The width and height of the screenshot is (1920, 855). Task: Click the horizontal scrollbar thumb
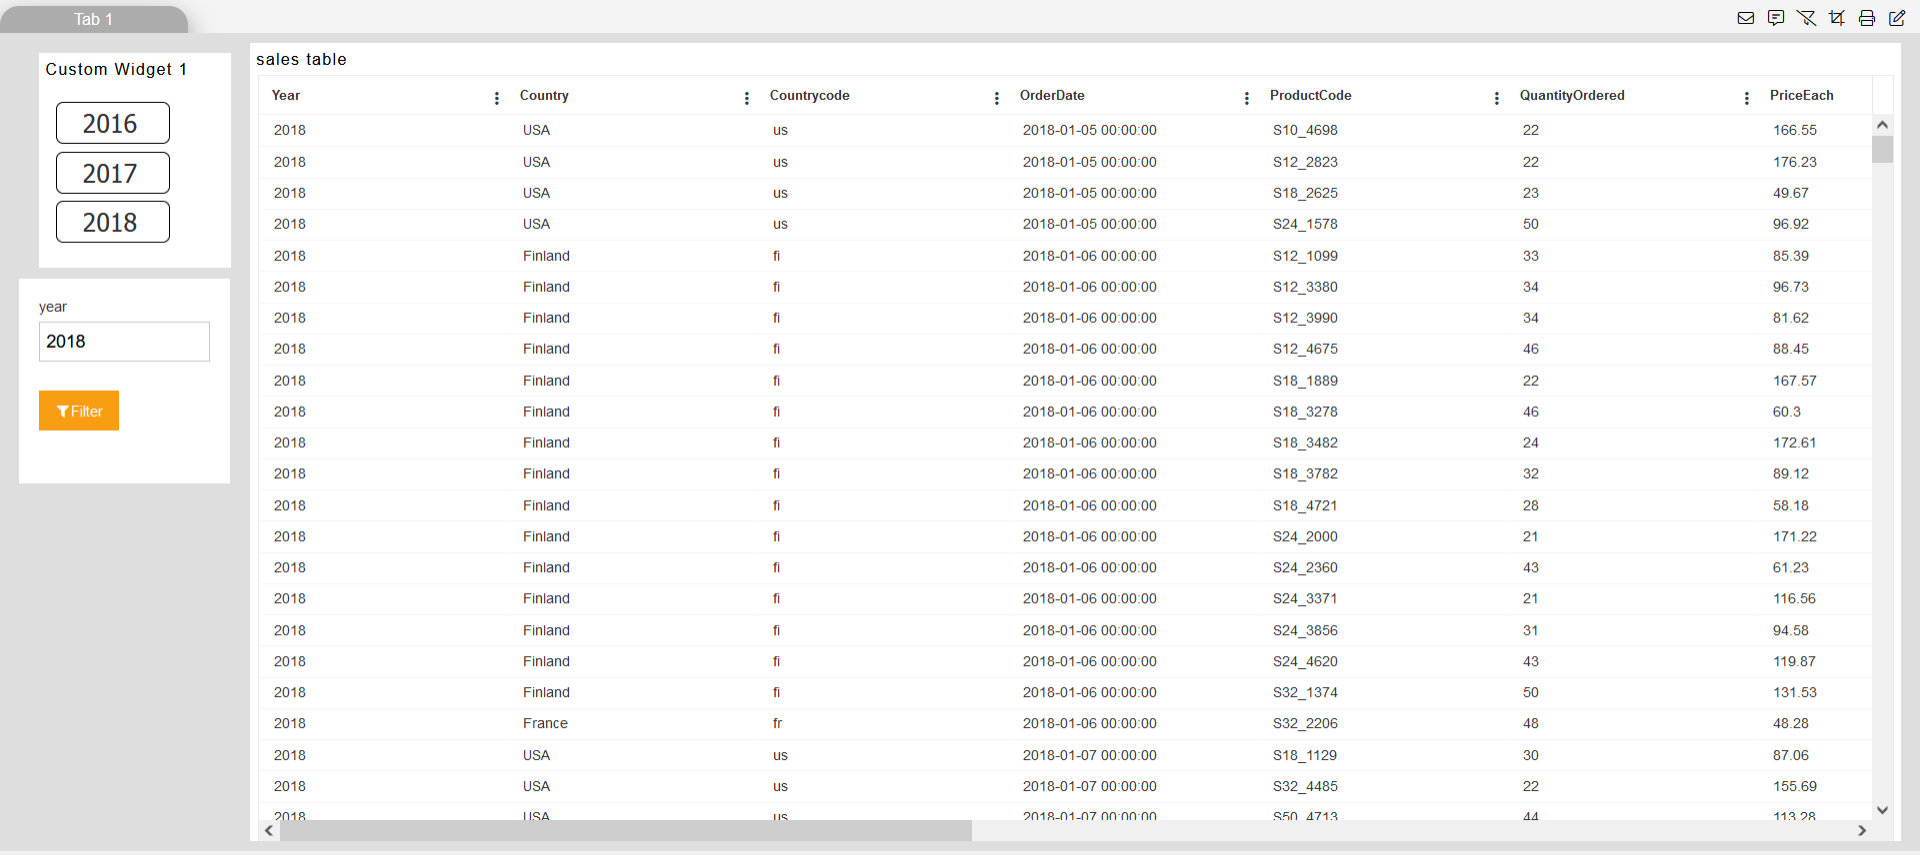[x=626, y=830]
